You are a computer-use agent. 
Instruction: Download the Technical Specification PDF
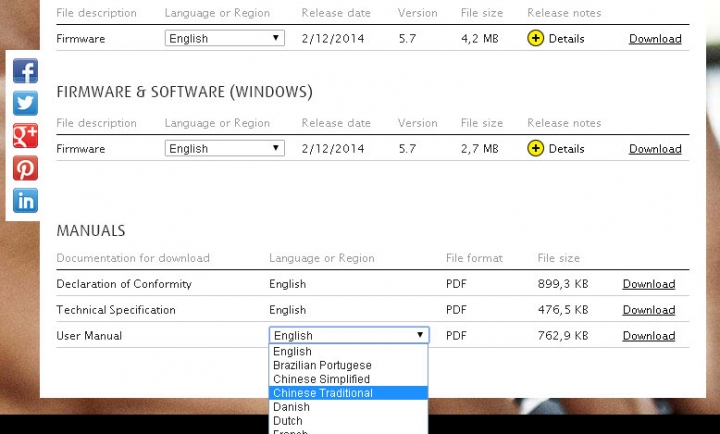[x=648, y=310]
